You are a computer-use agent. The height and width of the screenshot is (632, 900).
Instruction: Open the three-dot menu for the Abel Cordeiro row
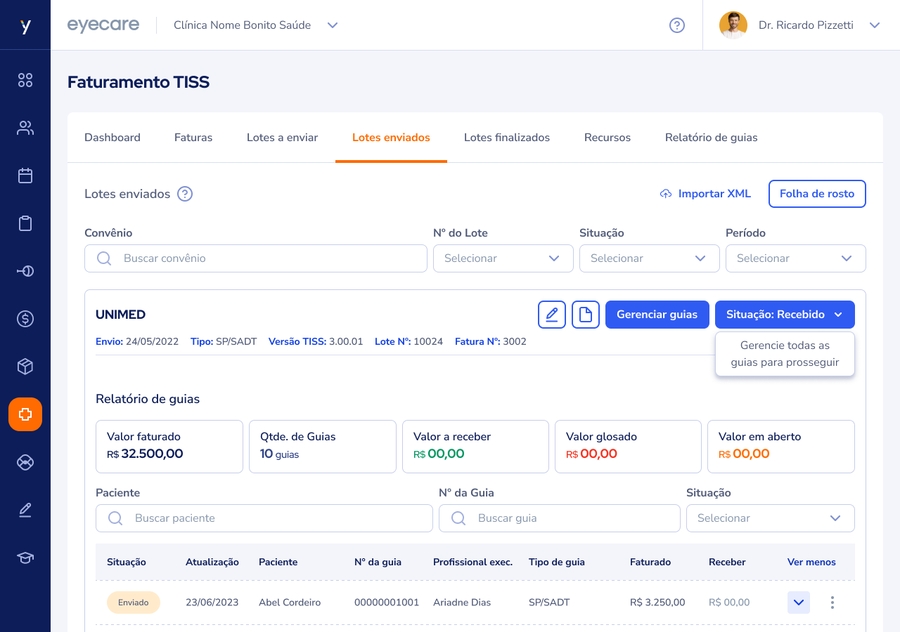pos(832,603)
